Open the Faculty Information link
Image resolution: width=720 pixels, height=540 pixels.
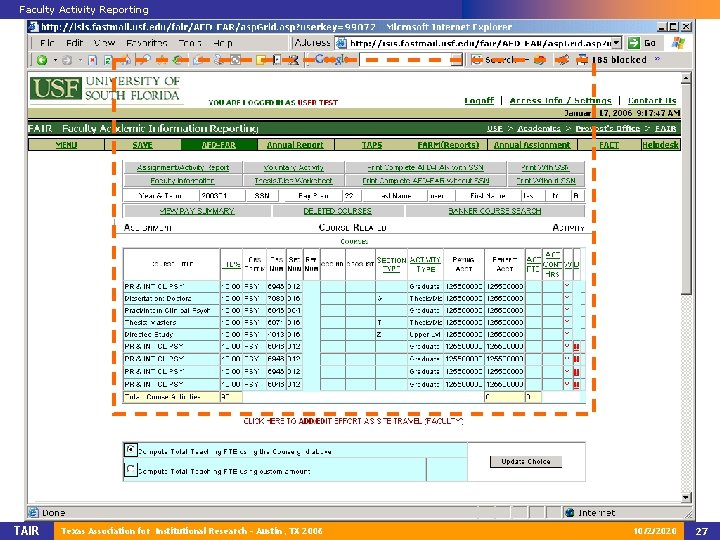tap(182, 180)
